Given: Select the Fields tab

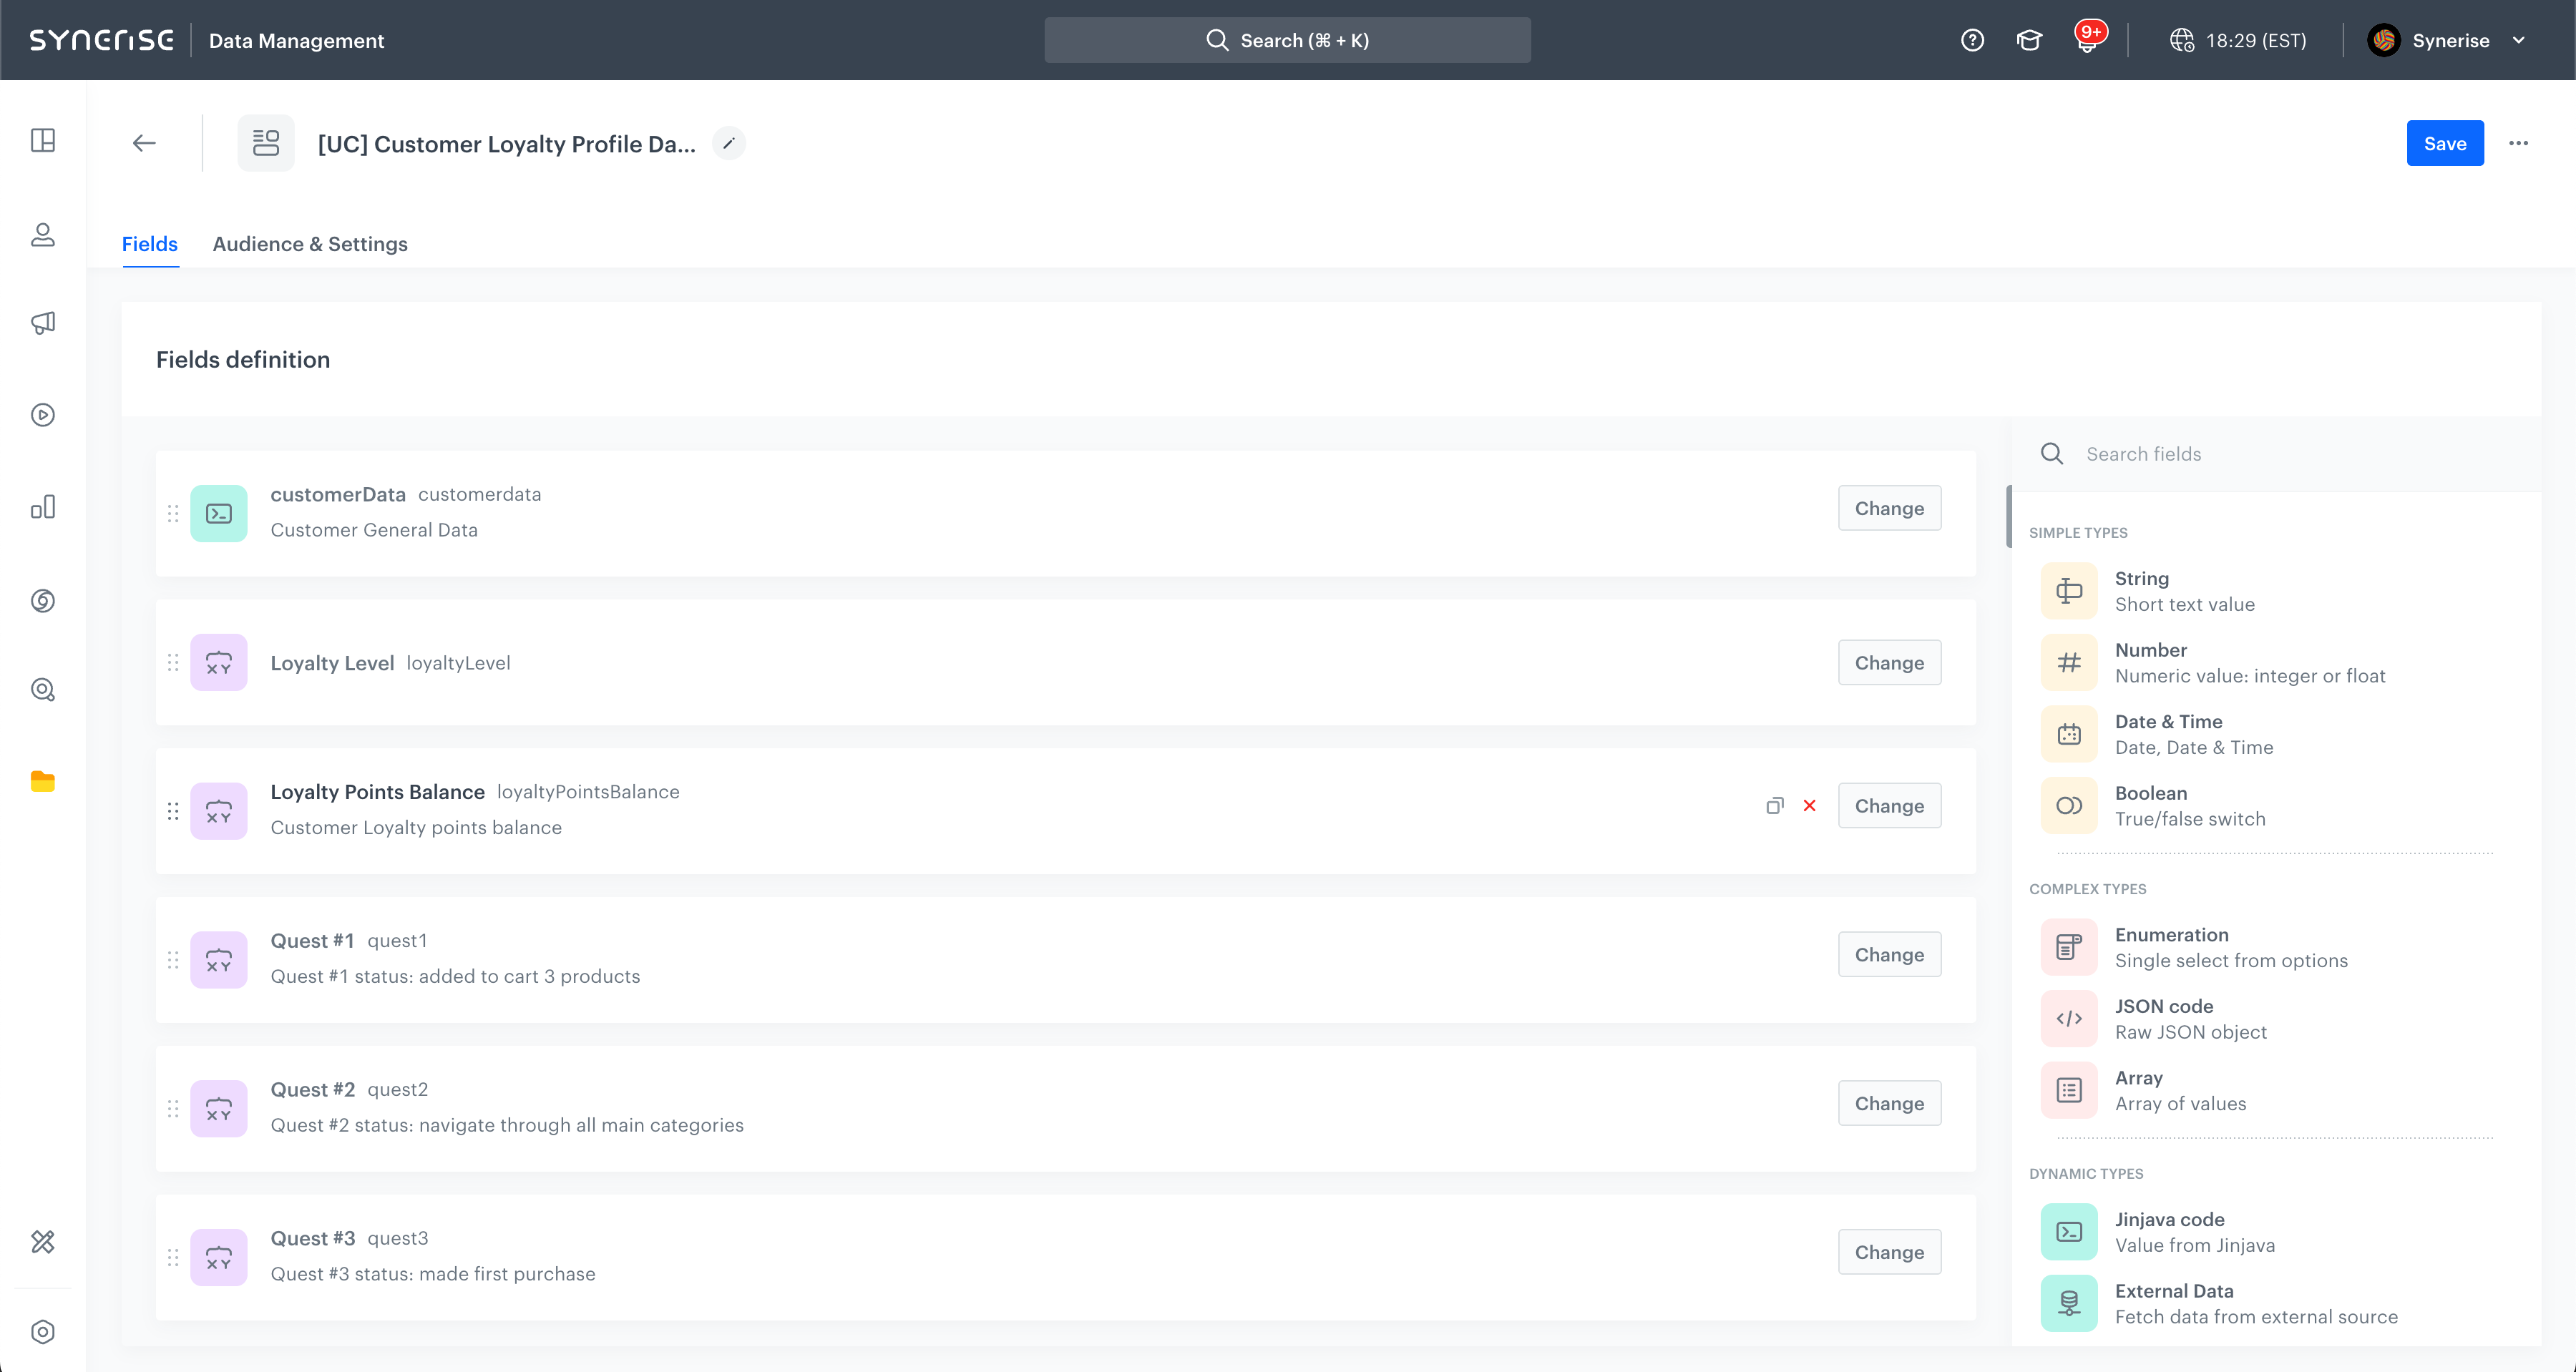Looking at the screenshot, I should (x=150, y=244).
